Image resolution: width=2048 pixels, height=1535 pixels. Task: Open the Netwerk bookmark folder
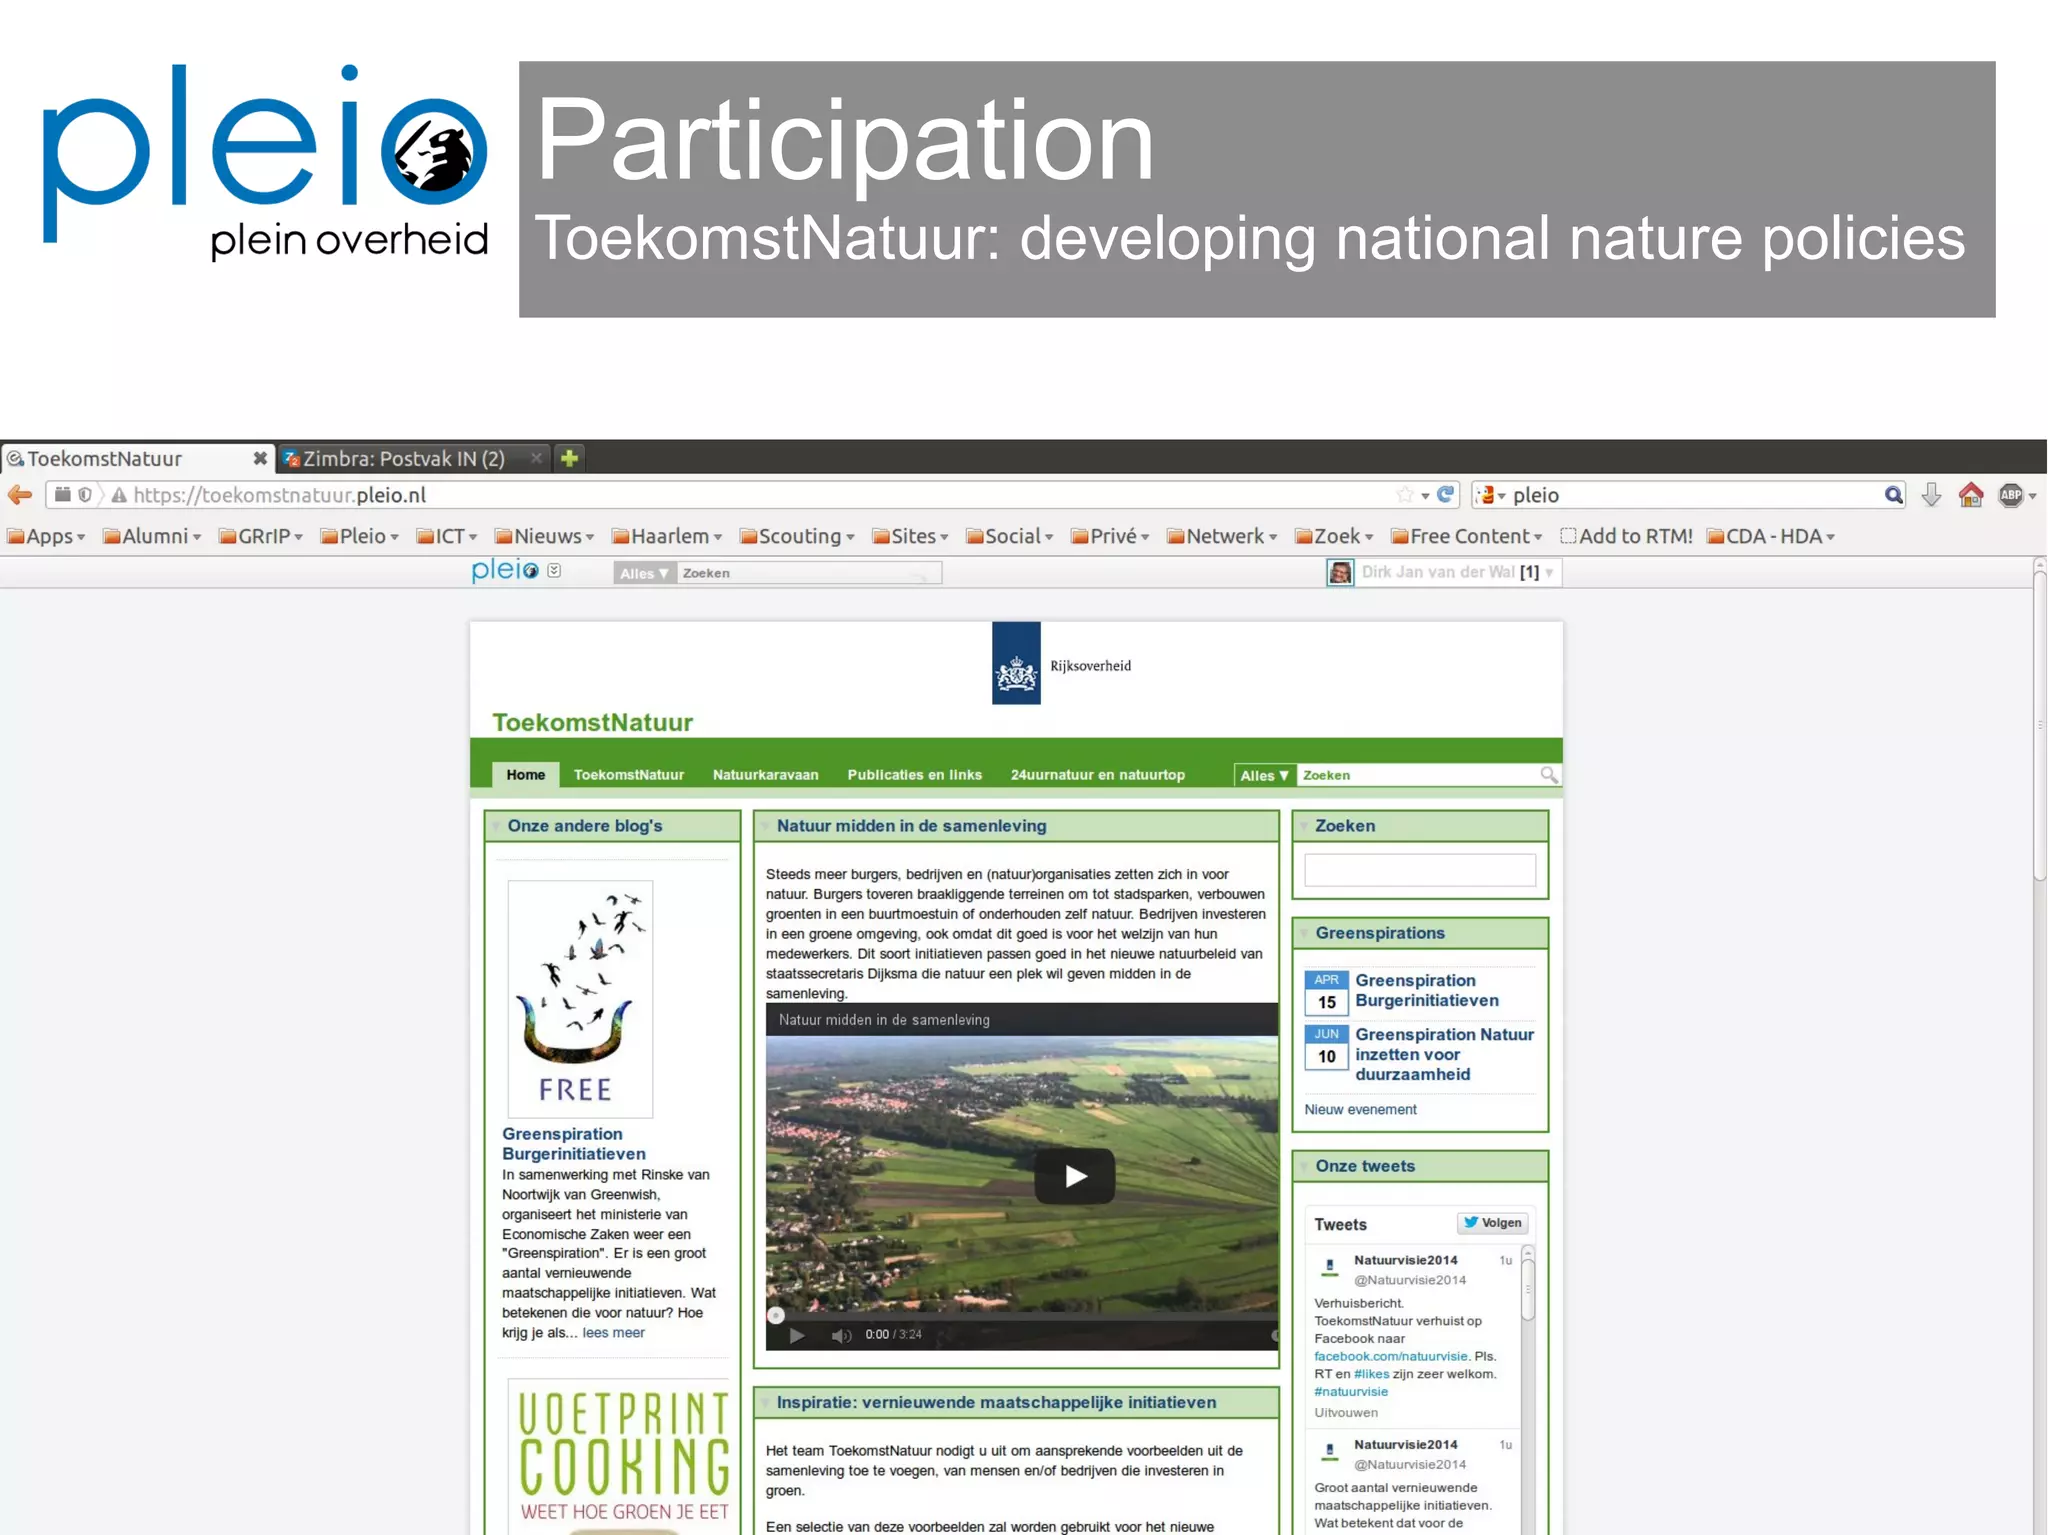(1222, 536)
